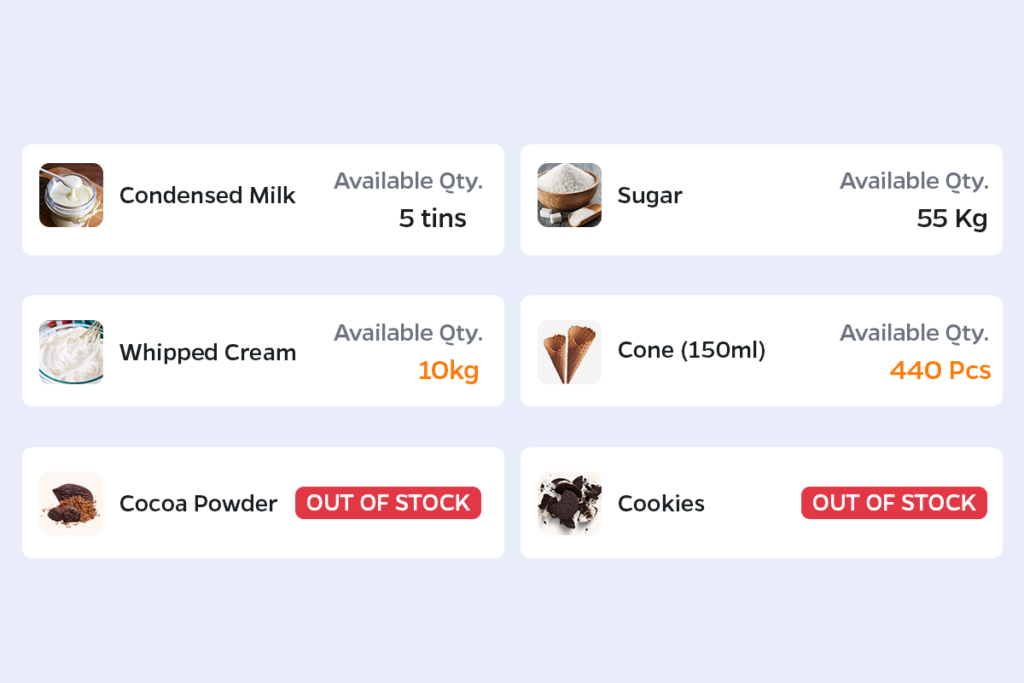The height and width of the screenshot is (683, 1024).
Task: Click the Whipped Cream product image
Action: [x=71, y=352]
